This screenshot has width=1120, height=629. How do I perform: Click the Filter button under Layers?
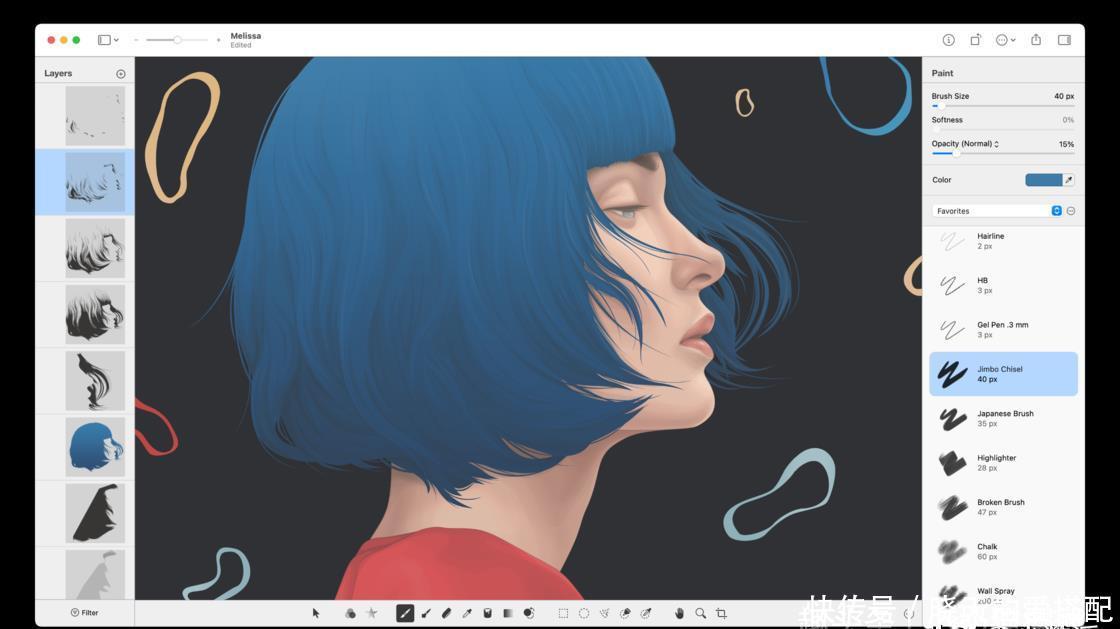pyautogui.click(x=84, y=613)
